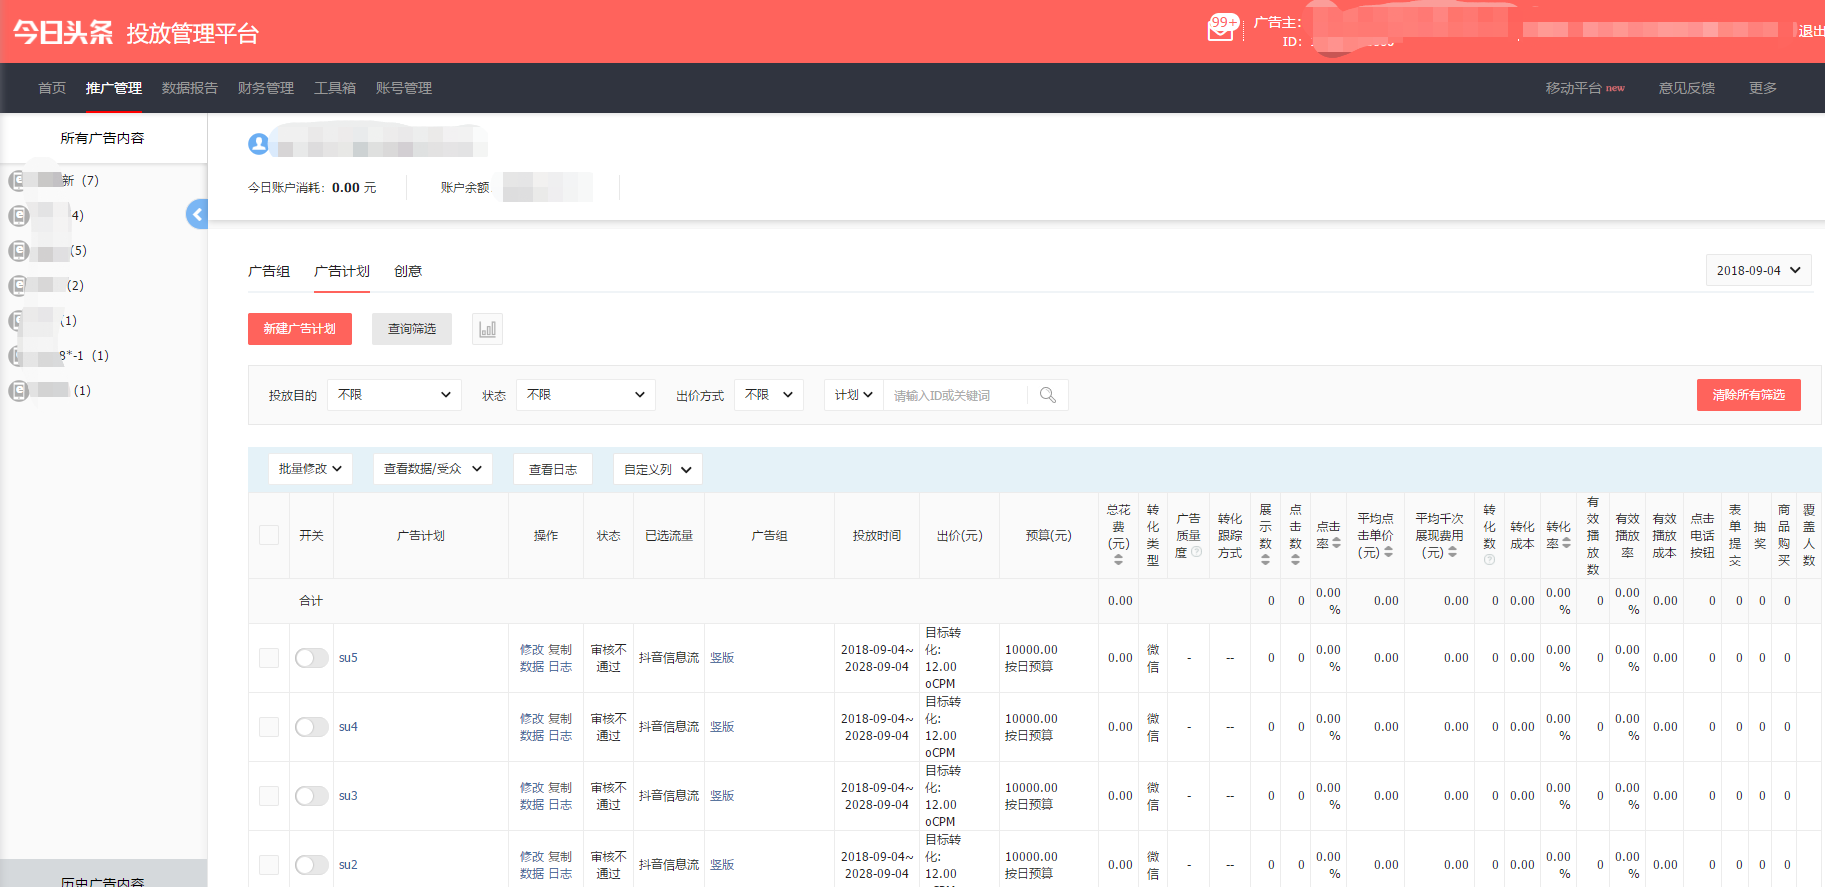Check the su3 row checkbox
Image resolution: width=1825 pixels, height=887 pixels.
269,796
